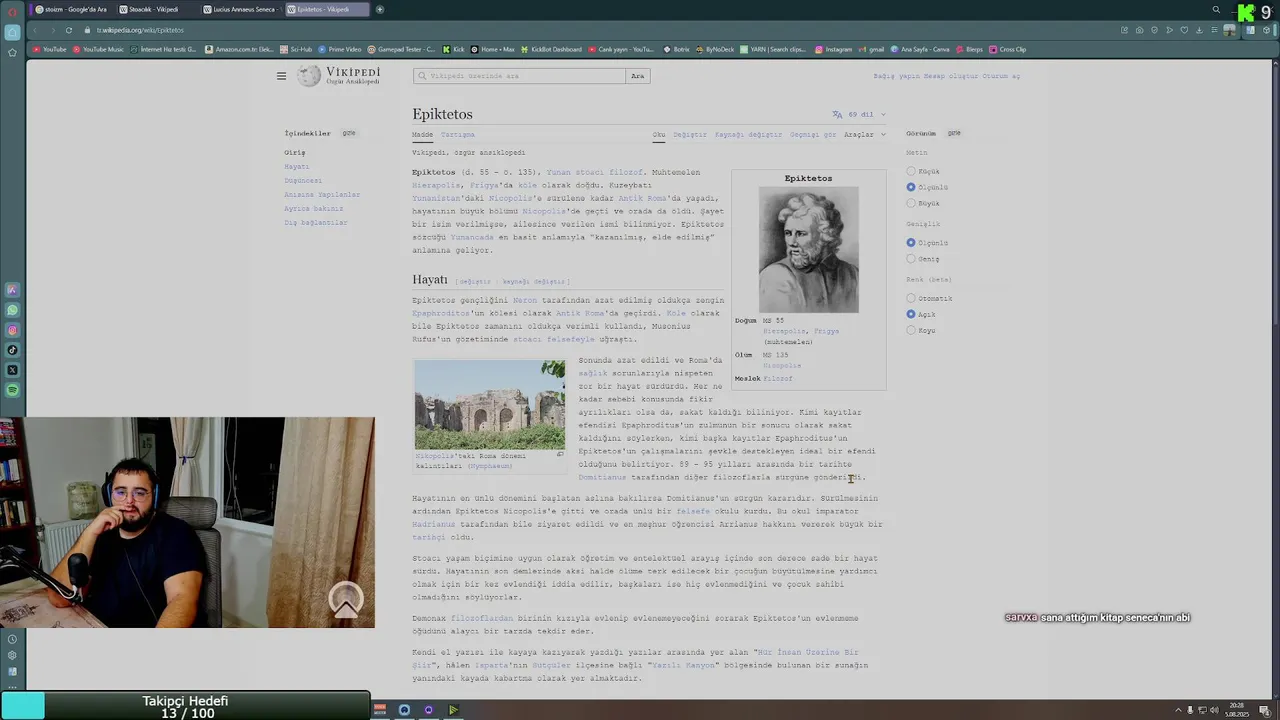Go back using the browser back arrow
The image size is (1280, 720).
[x=36, y=30]
